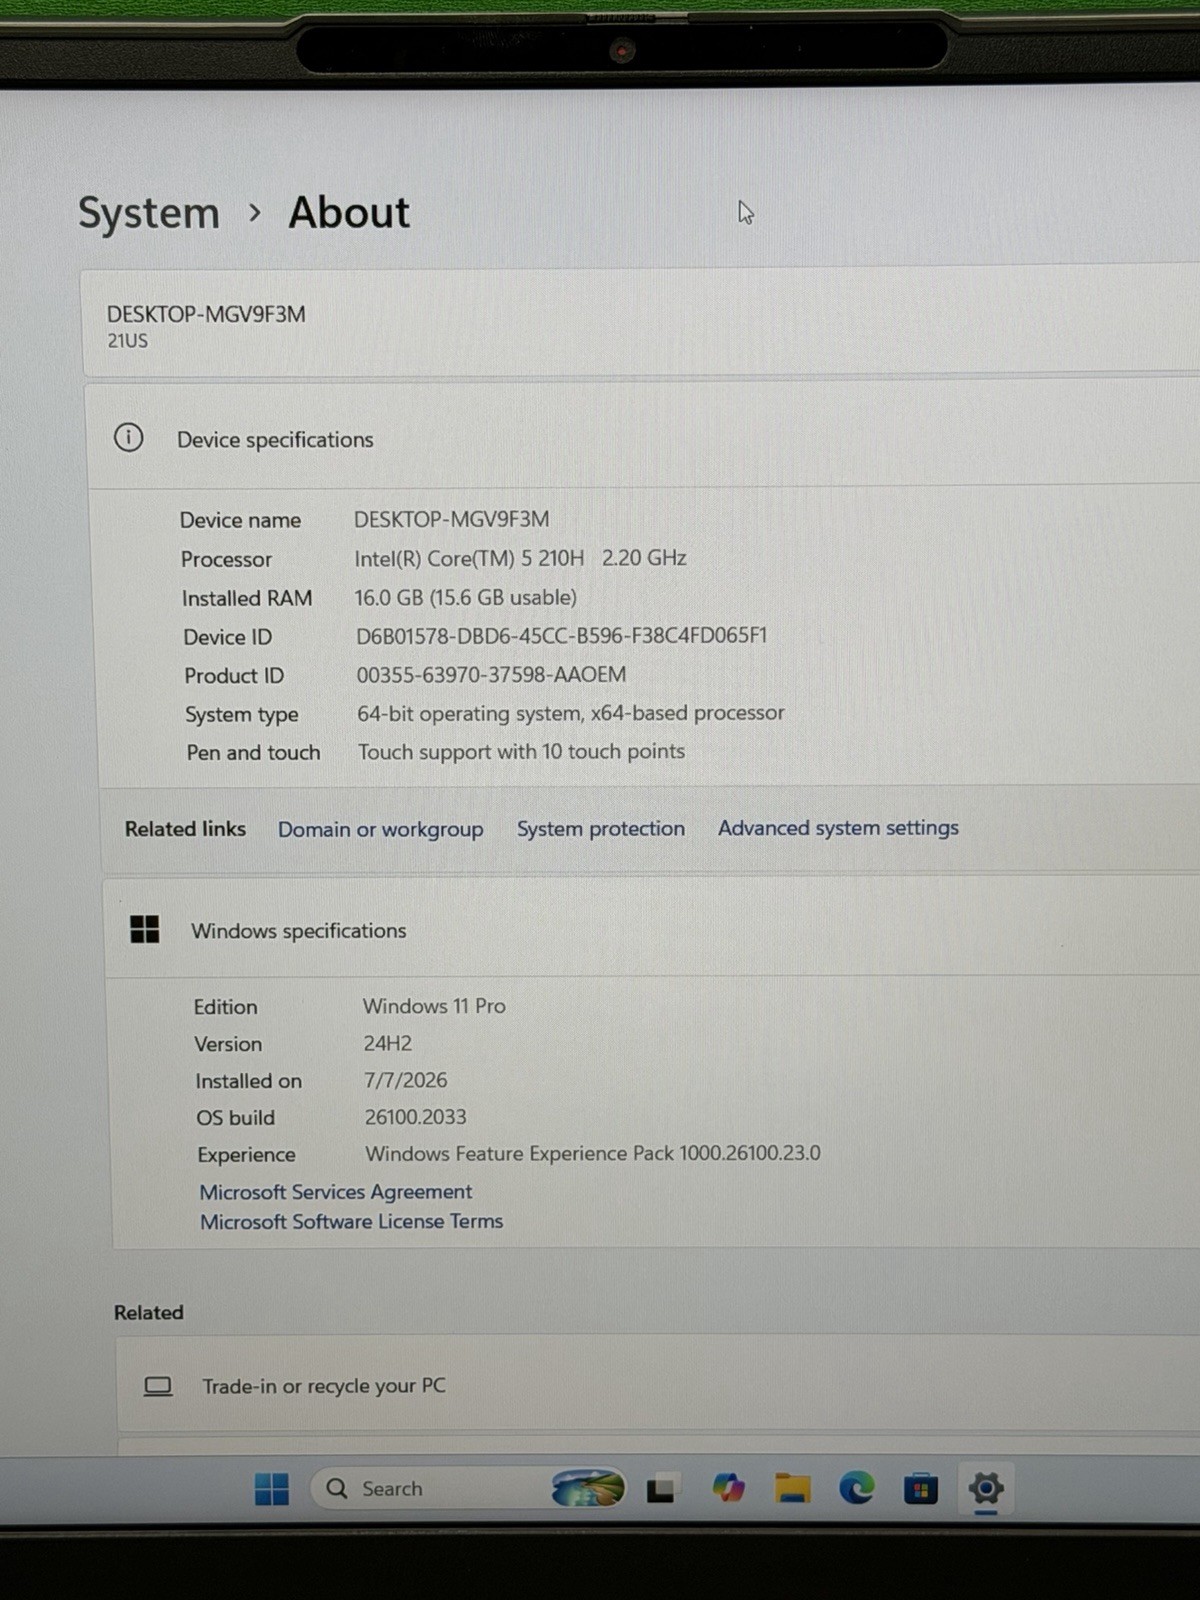This screenshot has height=1600, width=1200.
Task: Click the Device specifications info icon
Action: 129,437
